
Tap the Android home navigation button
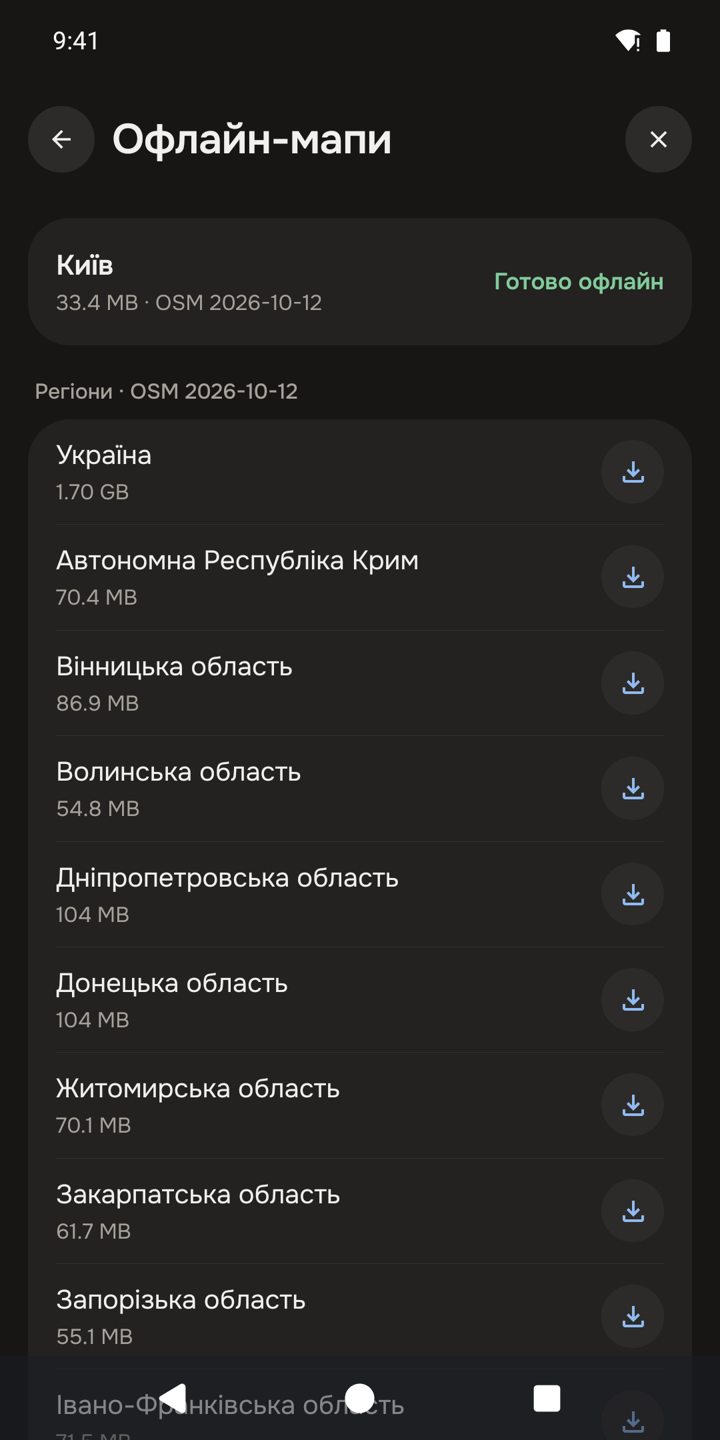[x=360, y=1398]
